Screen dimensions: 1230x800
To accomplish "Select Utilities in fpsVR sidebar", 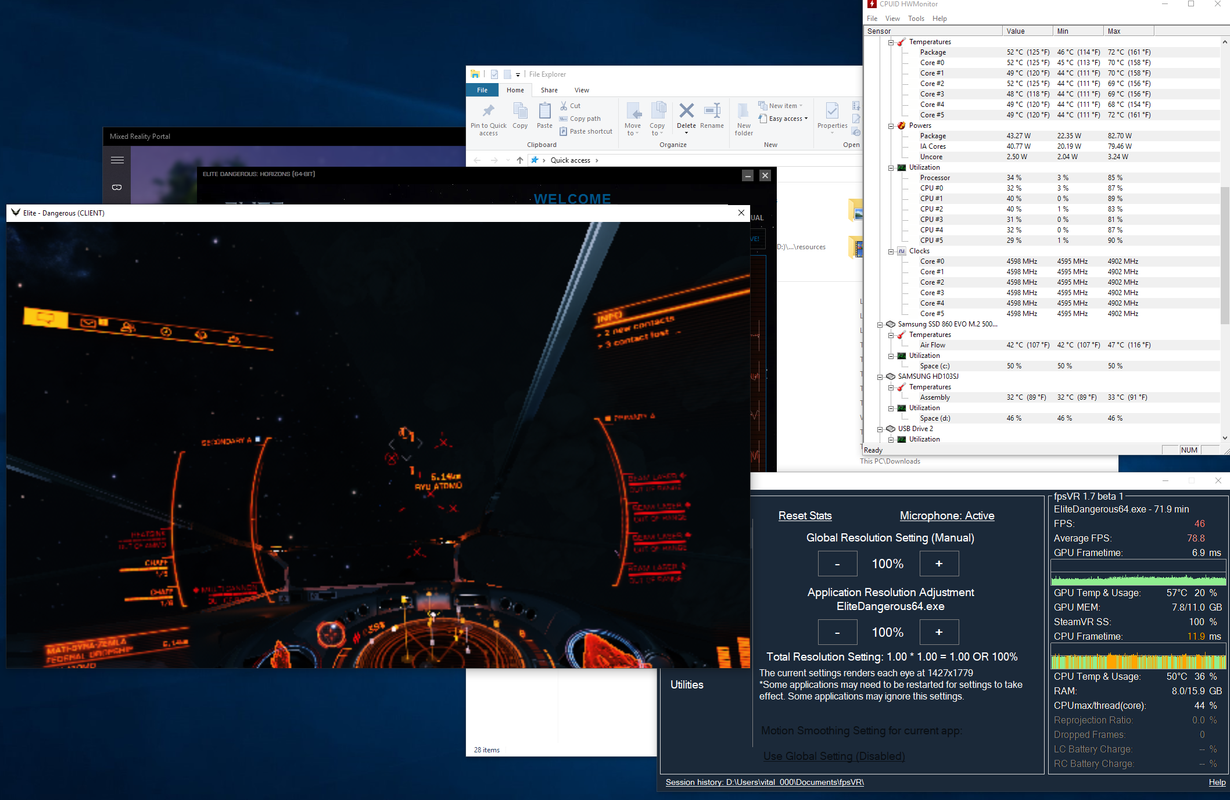I will coord(687,685).
